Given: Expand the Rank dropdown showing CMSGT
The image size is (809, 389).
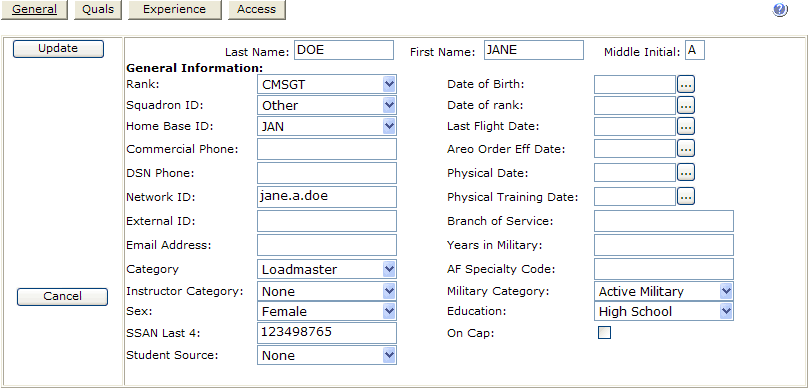Looking at the screenshot, I should pyautogui.click(x=327, y=84).
